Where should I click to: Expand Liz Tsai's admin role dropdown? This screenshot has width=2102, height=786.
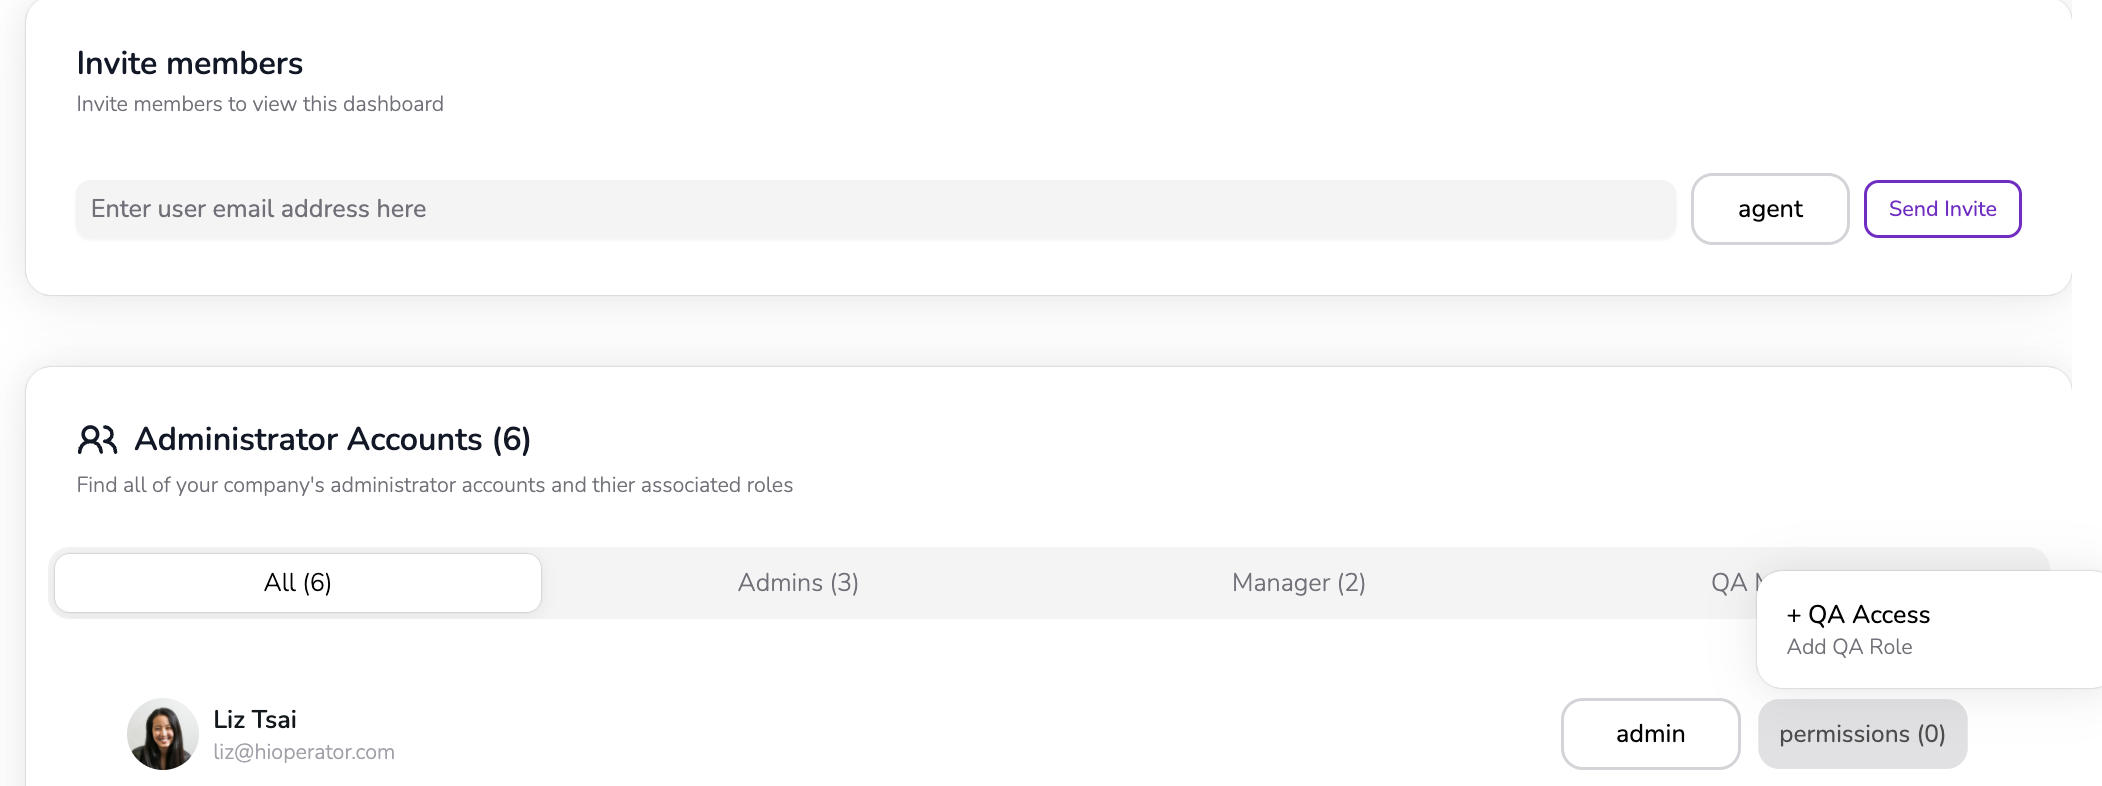[x=1650, y=734]
